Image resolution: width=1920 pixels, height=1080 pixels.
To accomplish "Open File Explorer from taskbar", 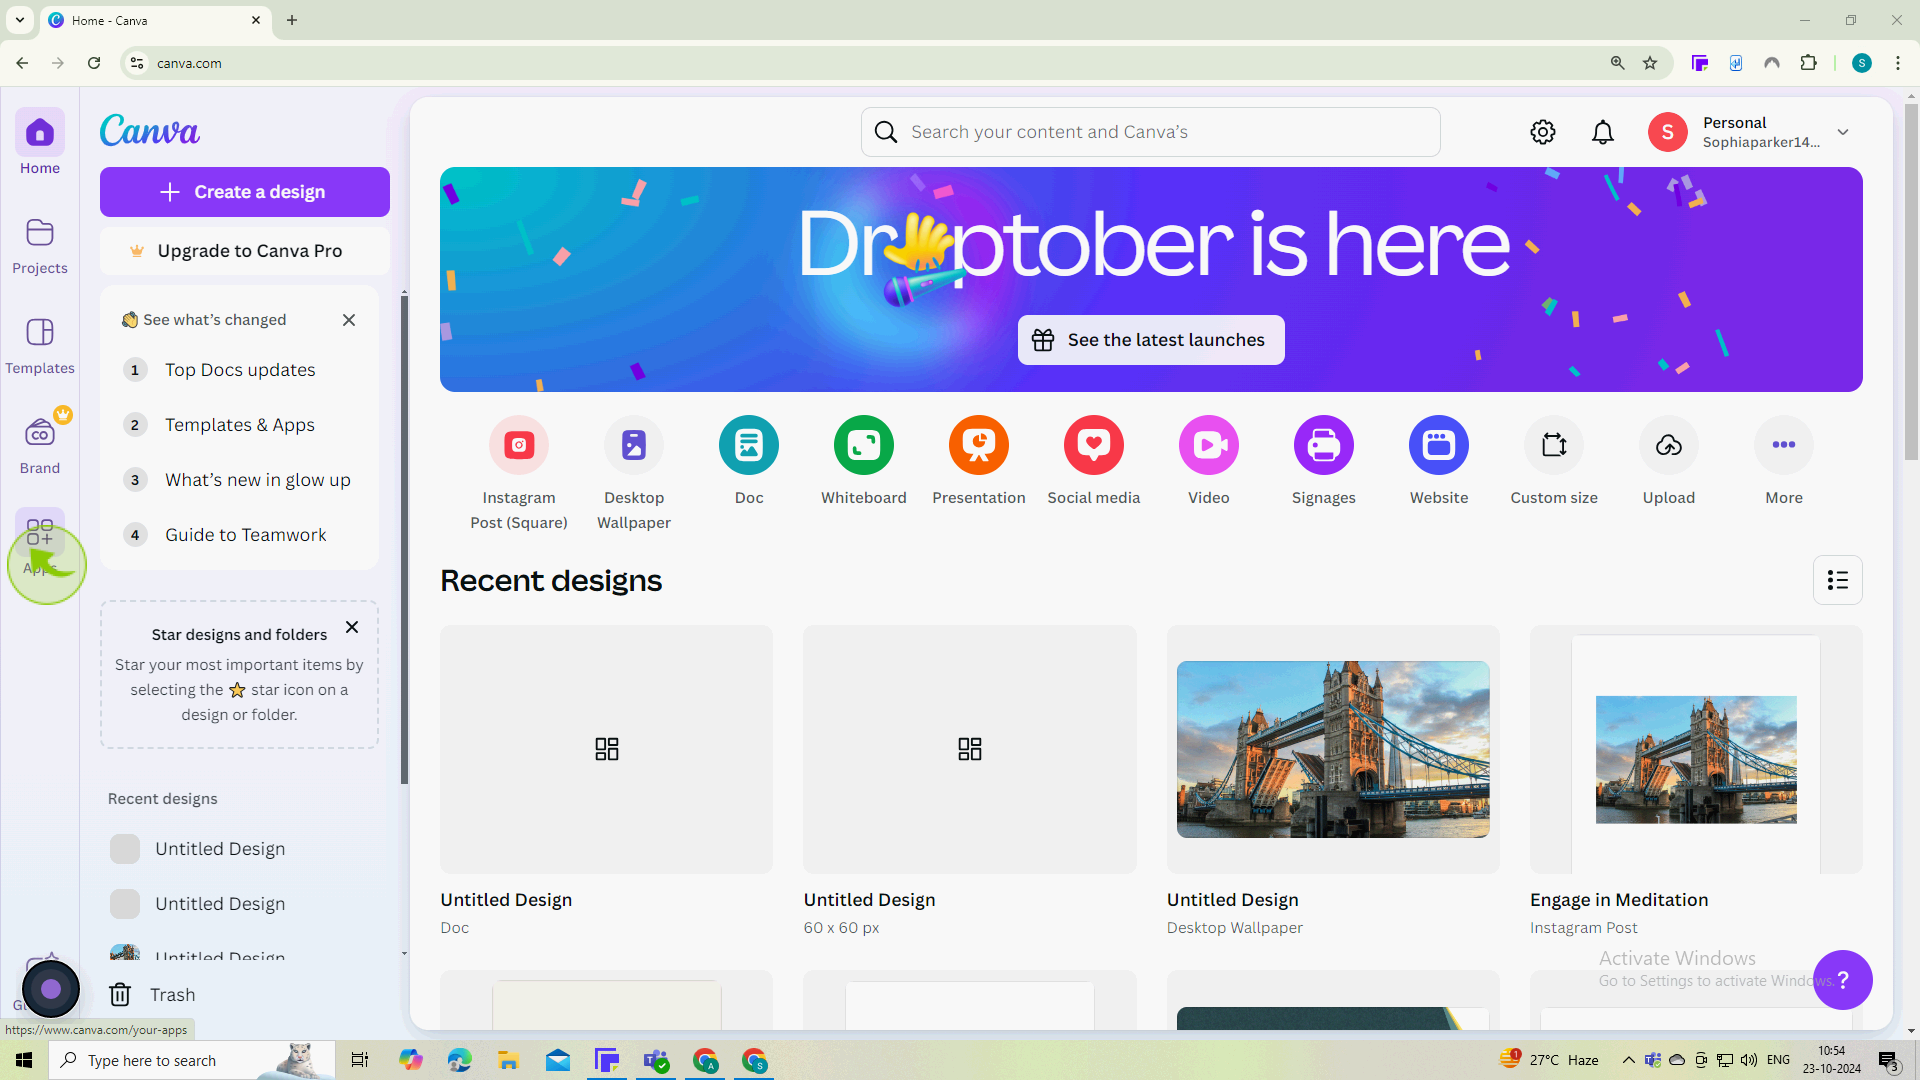I will [x=508, y=1060].
